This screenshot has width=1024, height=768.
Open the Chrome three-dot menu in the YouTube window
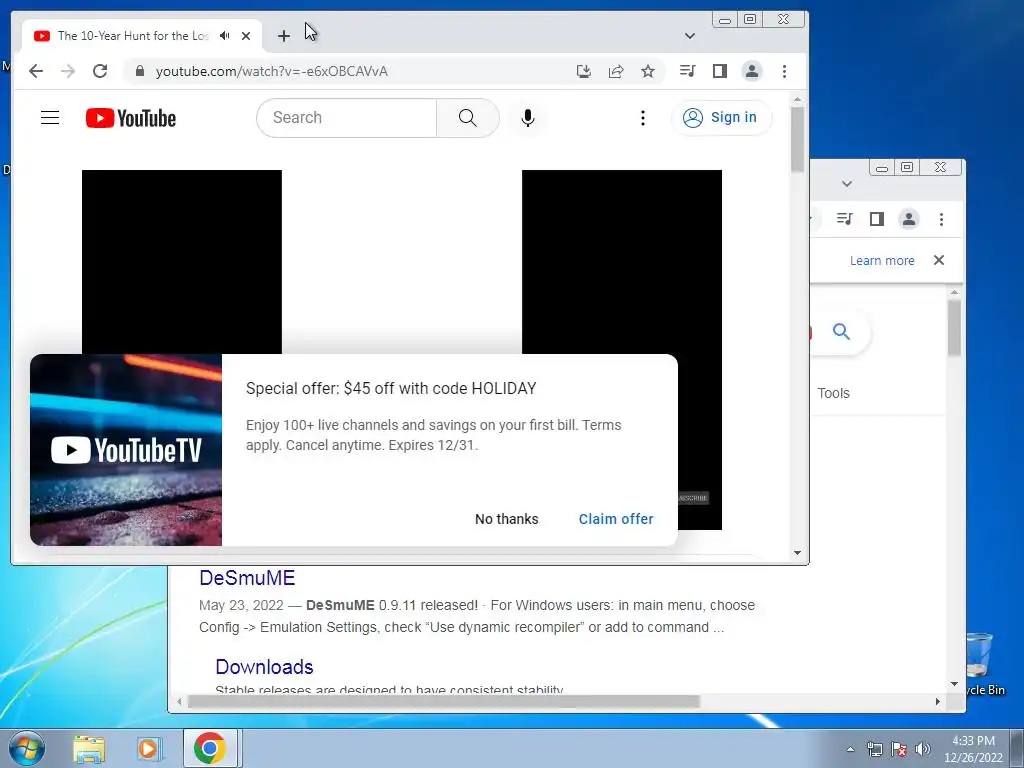click(x=784, y=71)
